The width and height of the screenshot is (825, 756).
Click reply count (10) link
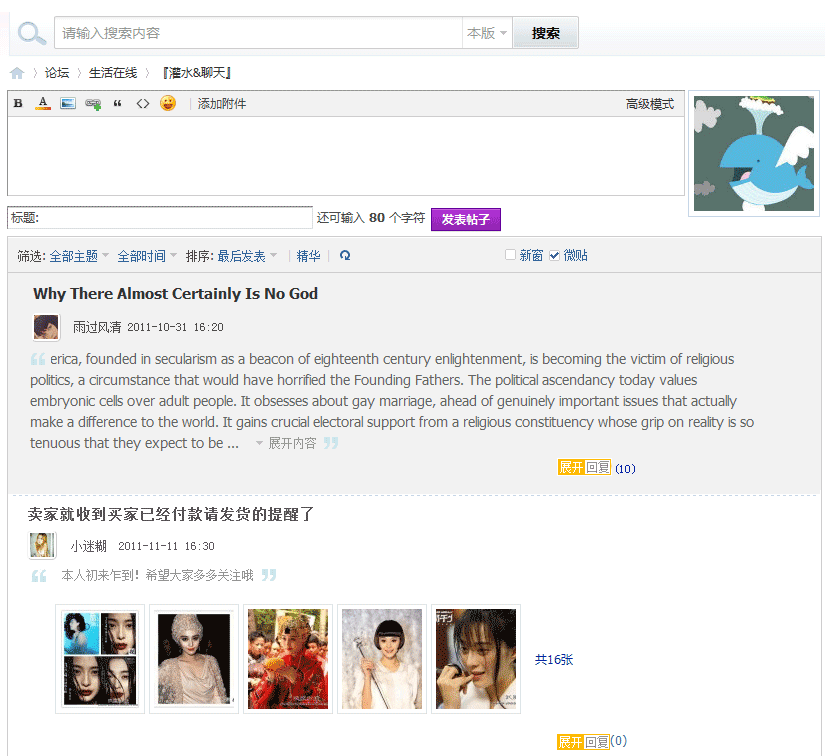pos(625,468)
